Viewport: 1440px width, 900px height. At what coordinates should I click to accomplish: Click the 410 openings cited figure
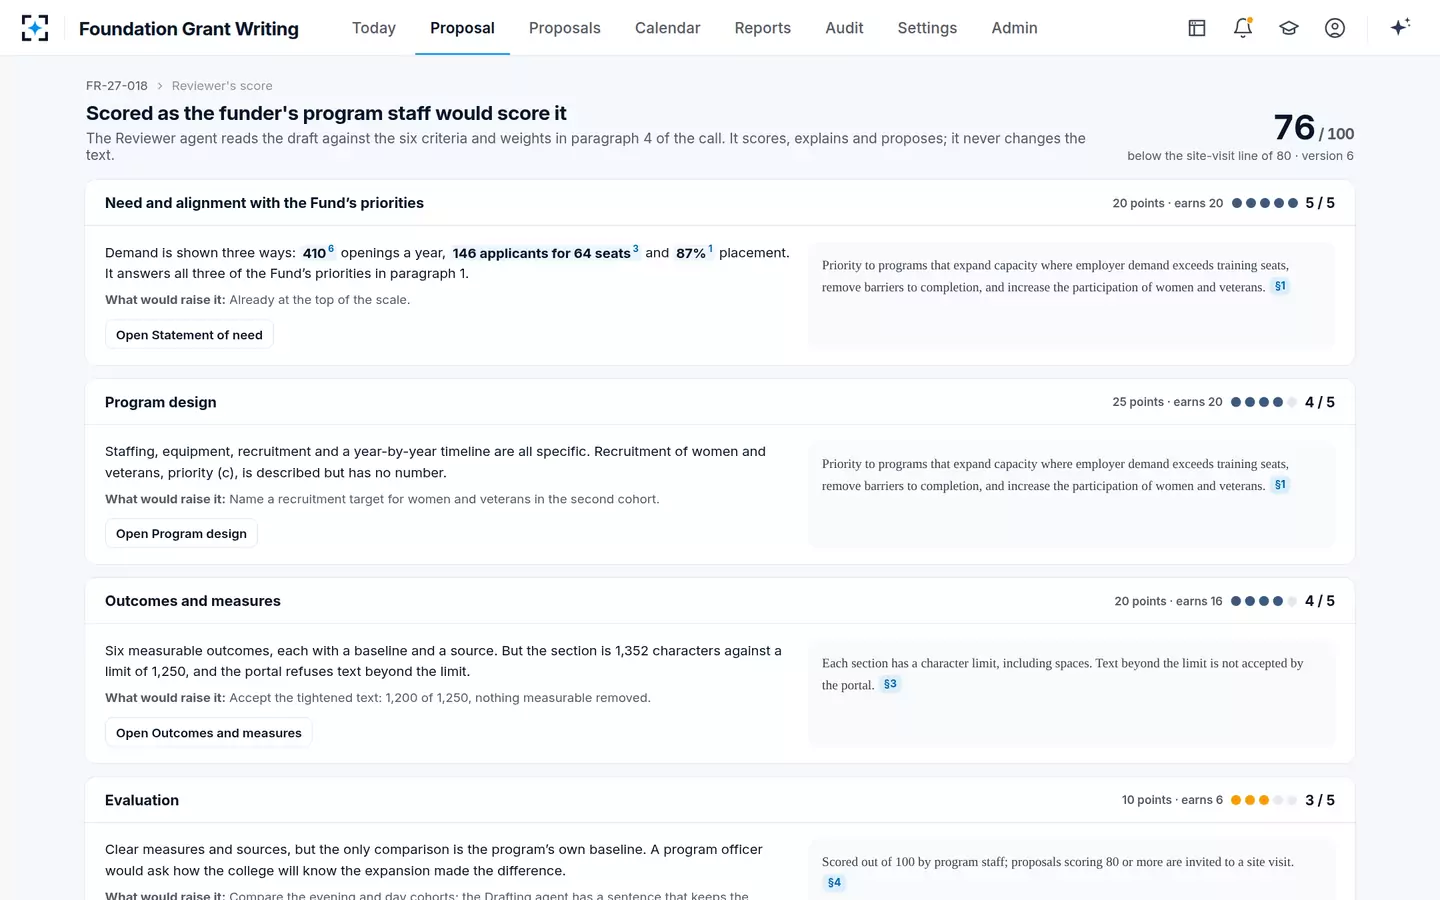point(318,253)
